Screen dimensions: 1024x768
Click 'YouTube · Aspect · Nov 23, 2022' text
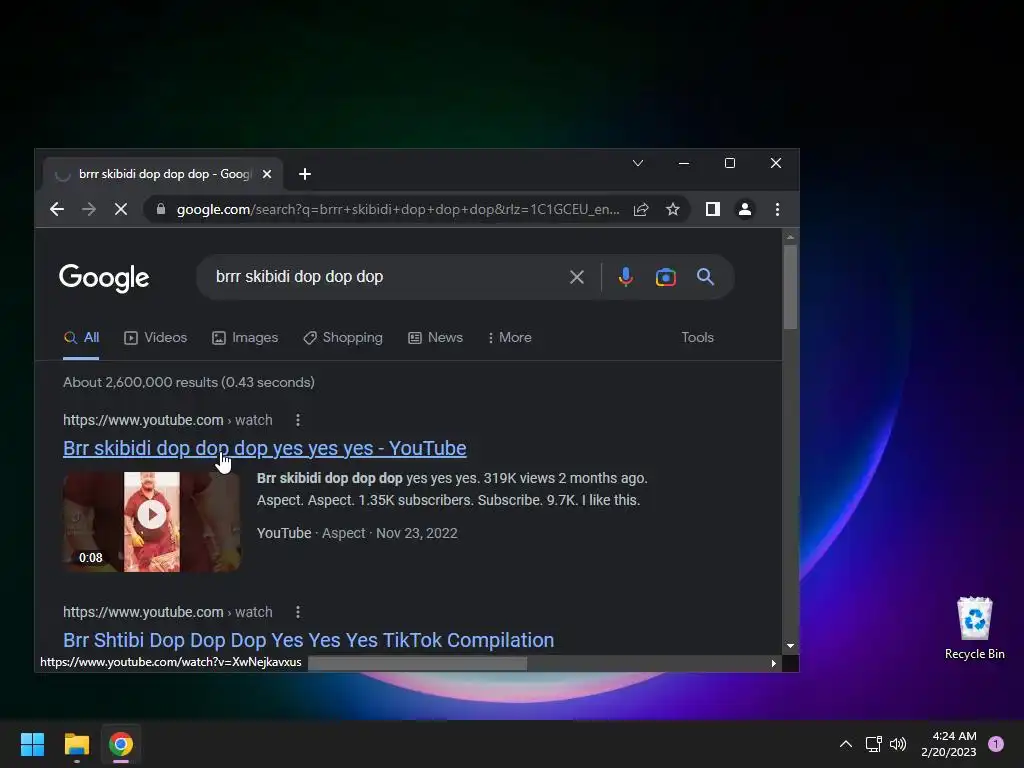click(357, 533)
